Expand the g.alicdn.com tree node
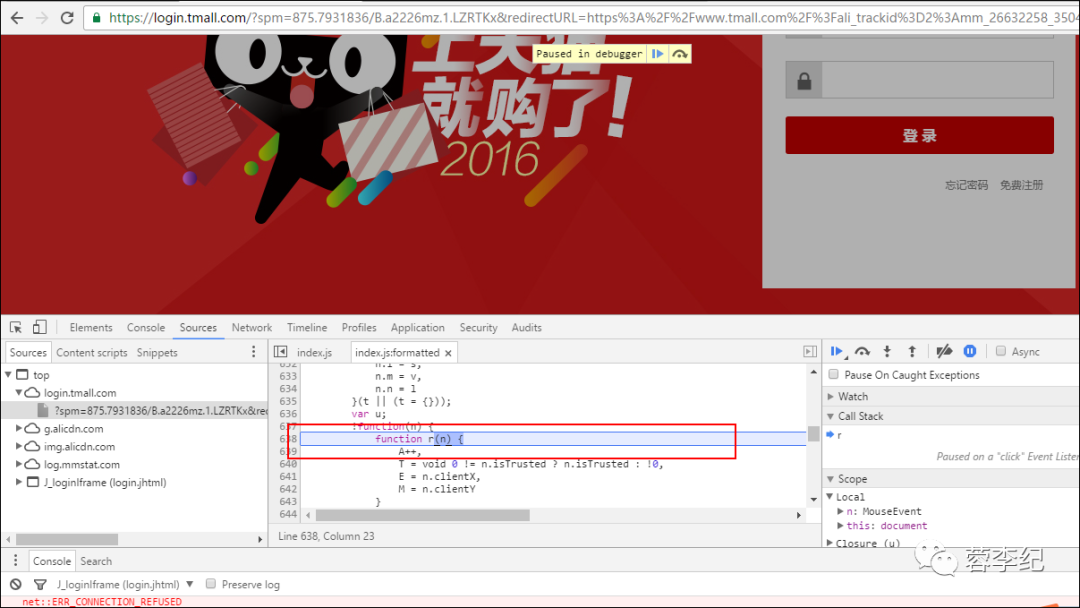This screenshot has height=608, width=1080. point(19,428)
